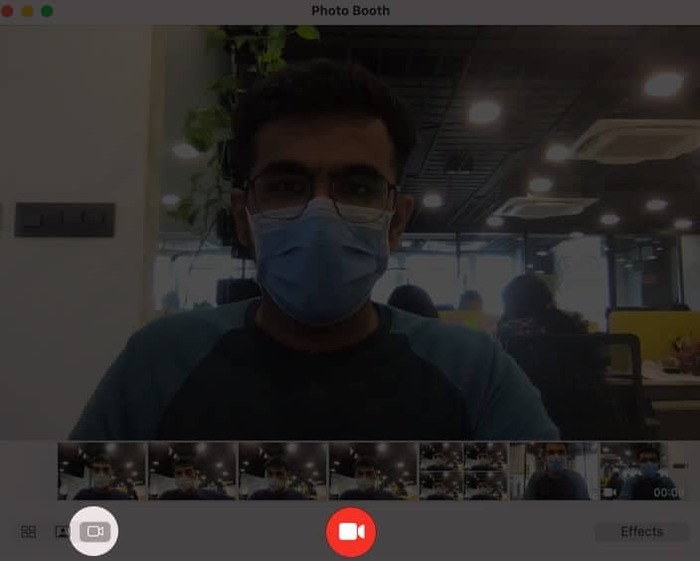Click the duration timestamp on the video clip

668,493
